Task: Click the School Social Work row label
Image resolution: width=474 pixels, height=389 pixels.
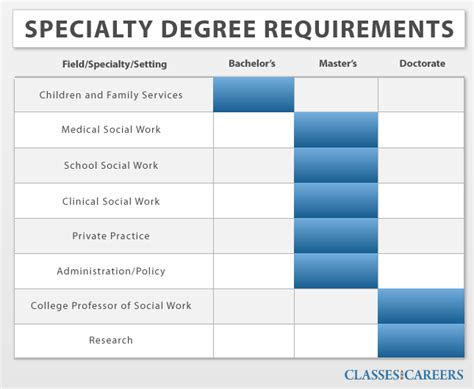Action: [111, 165]
